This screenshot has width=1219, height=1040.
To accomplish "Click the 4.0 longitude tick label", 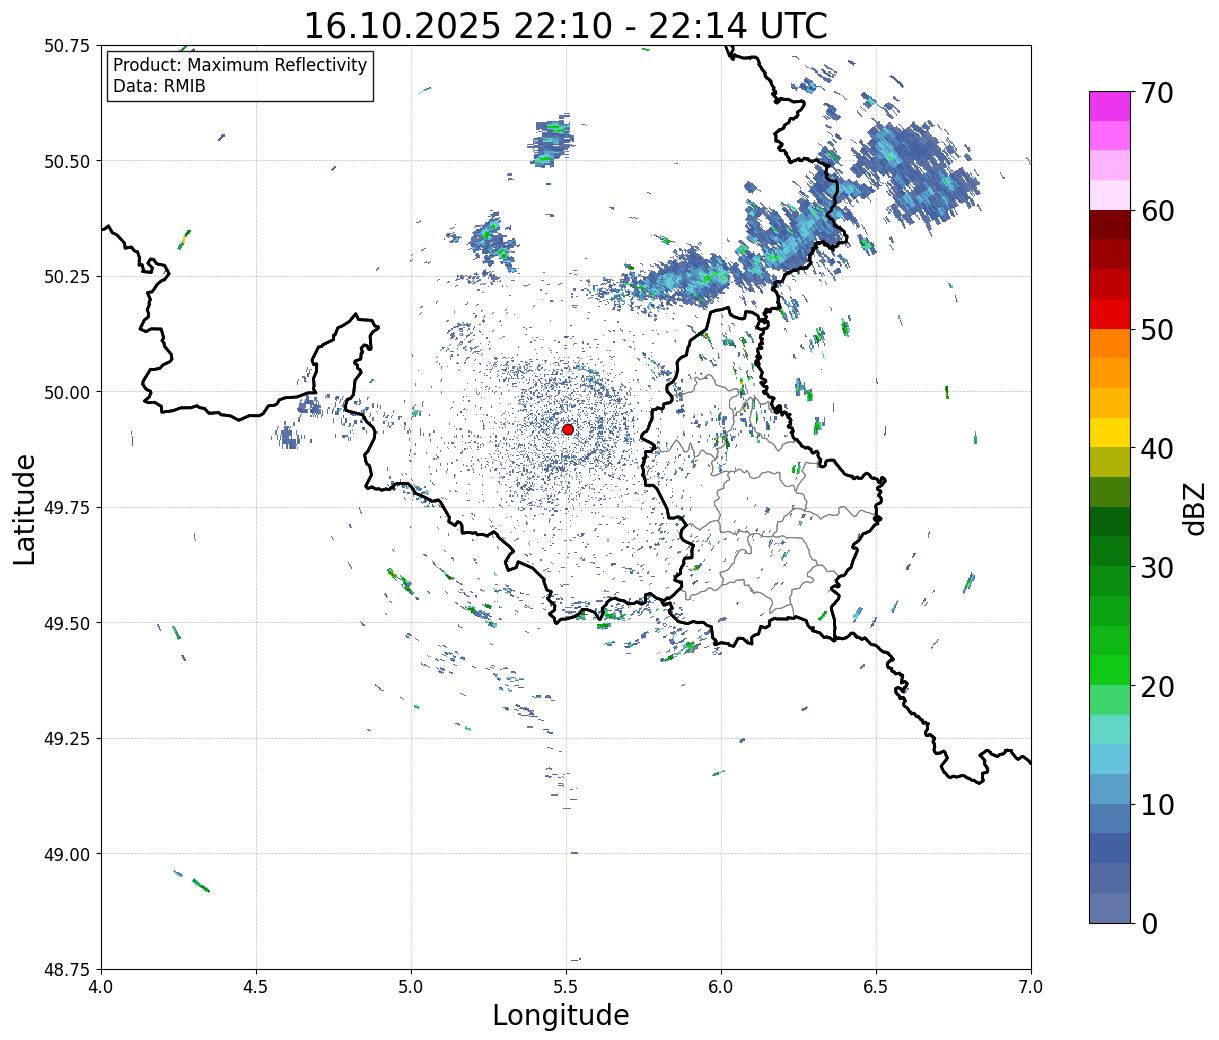I will pos(101,987).
